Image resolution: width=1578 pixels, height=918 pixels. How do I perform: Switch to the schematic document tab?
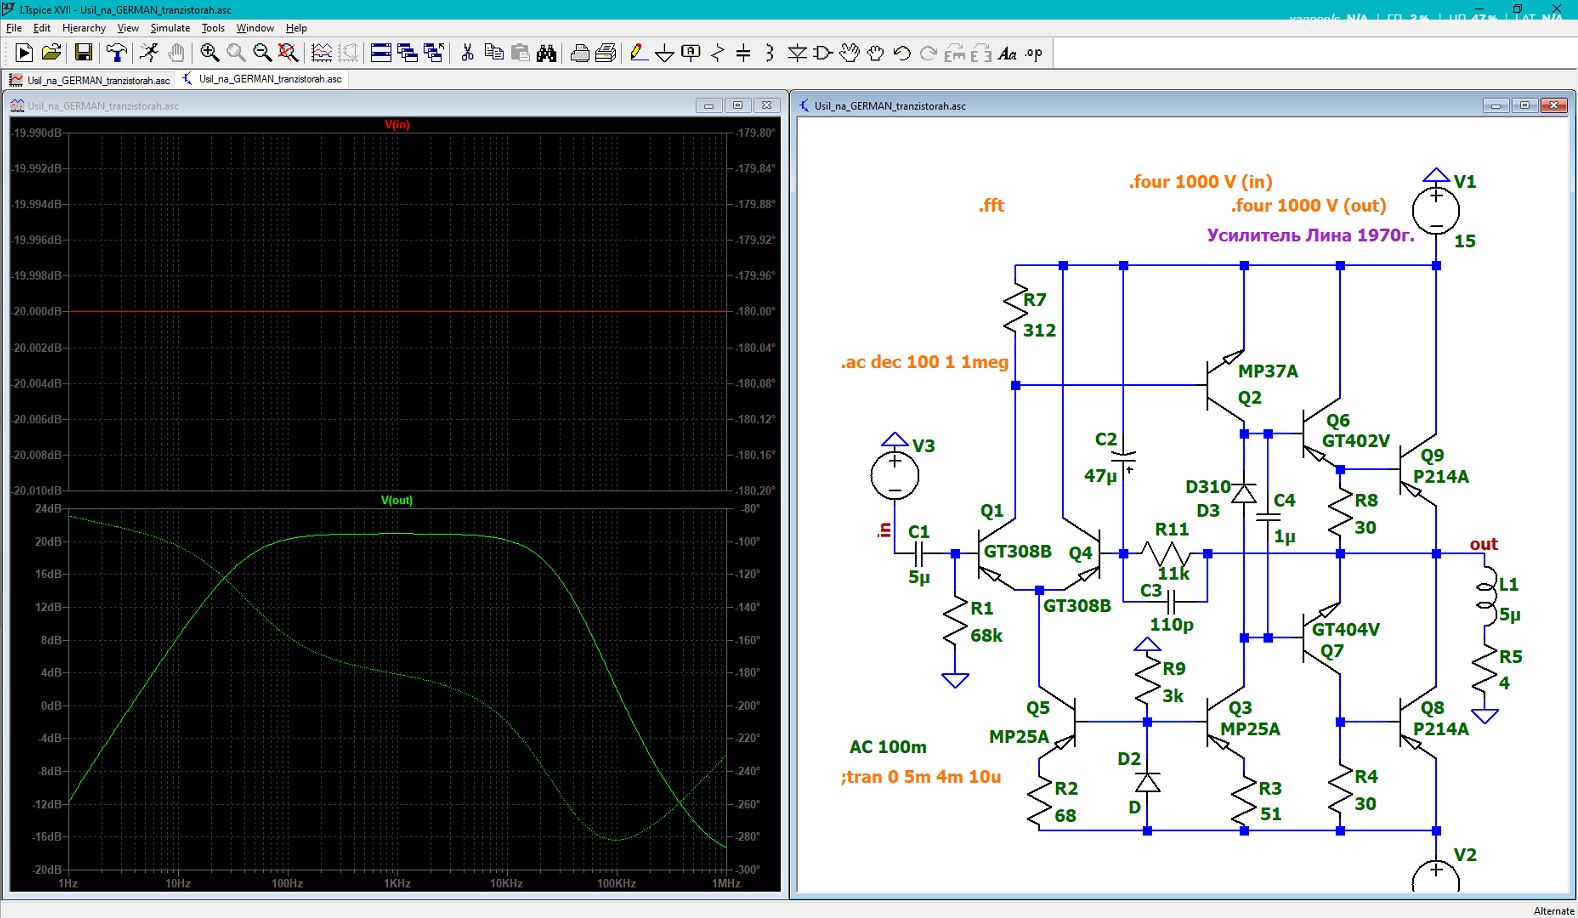(x=262, y=79)
